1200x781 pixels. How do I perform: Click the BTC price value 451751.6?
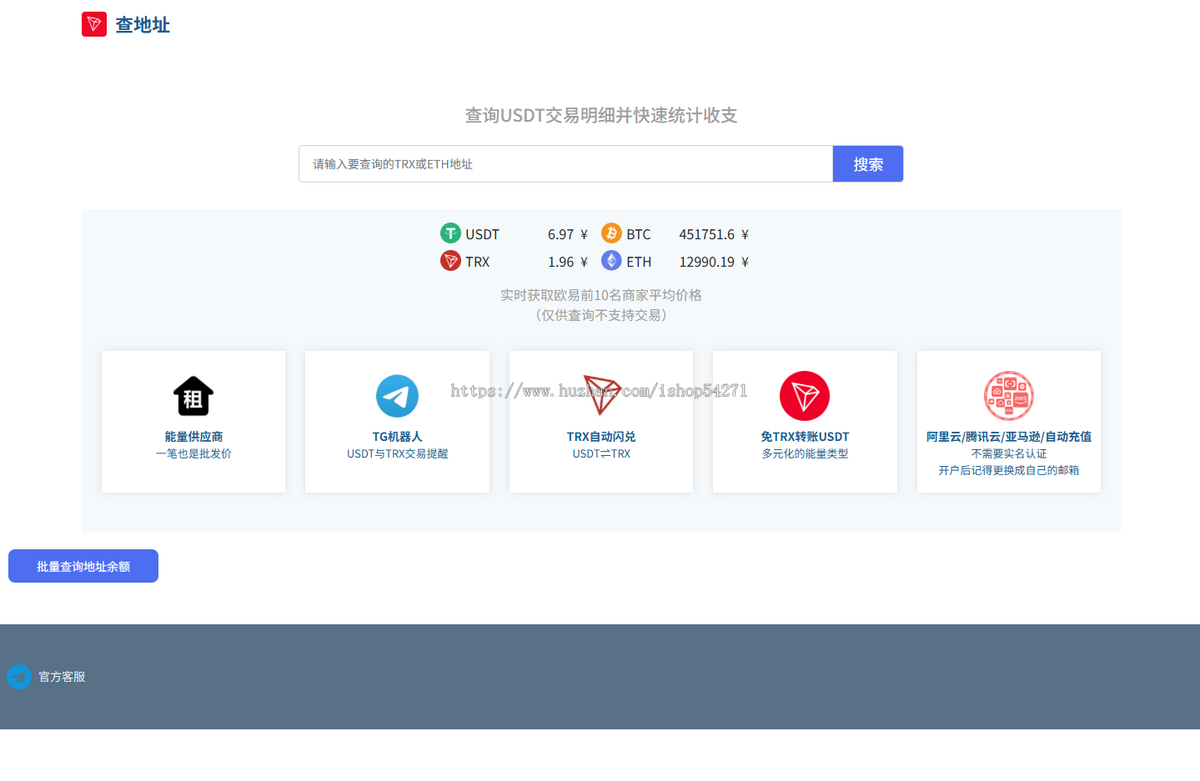pyautogui.click(x=707, y=234)
